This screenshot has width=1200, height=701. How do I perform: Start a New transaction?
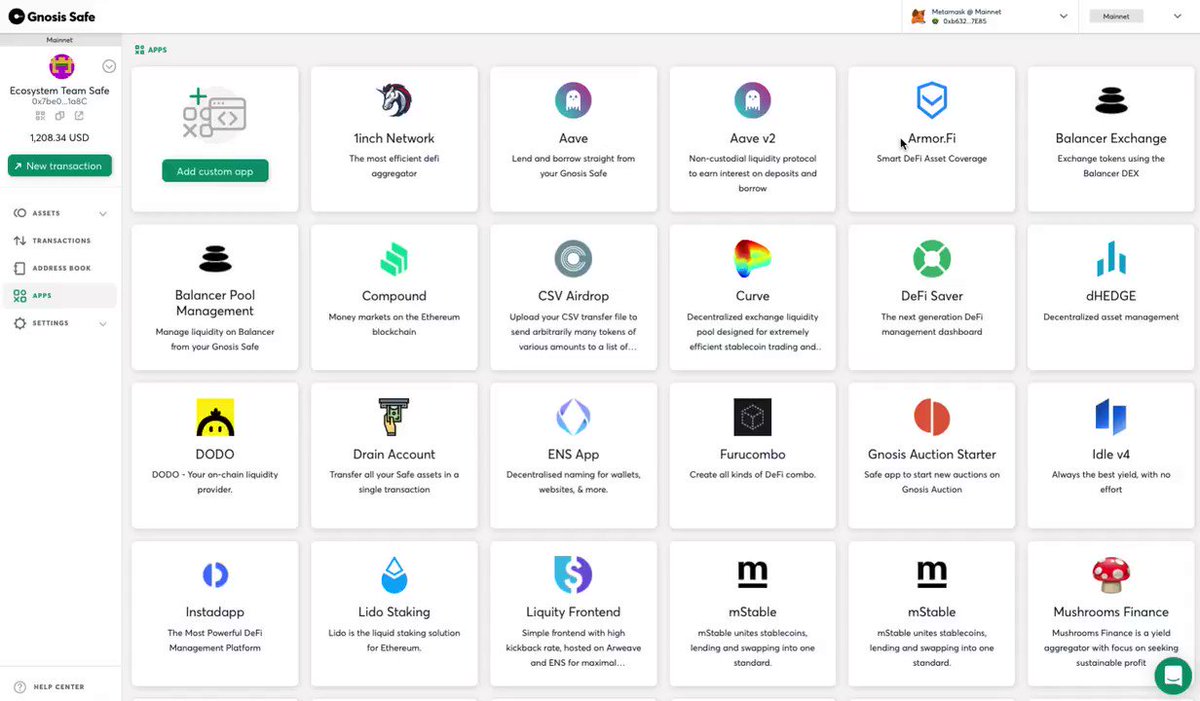[59, 165]
